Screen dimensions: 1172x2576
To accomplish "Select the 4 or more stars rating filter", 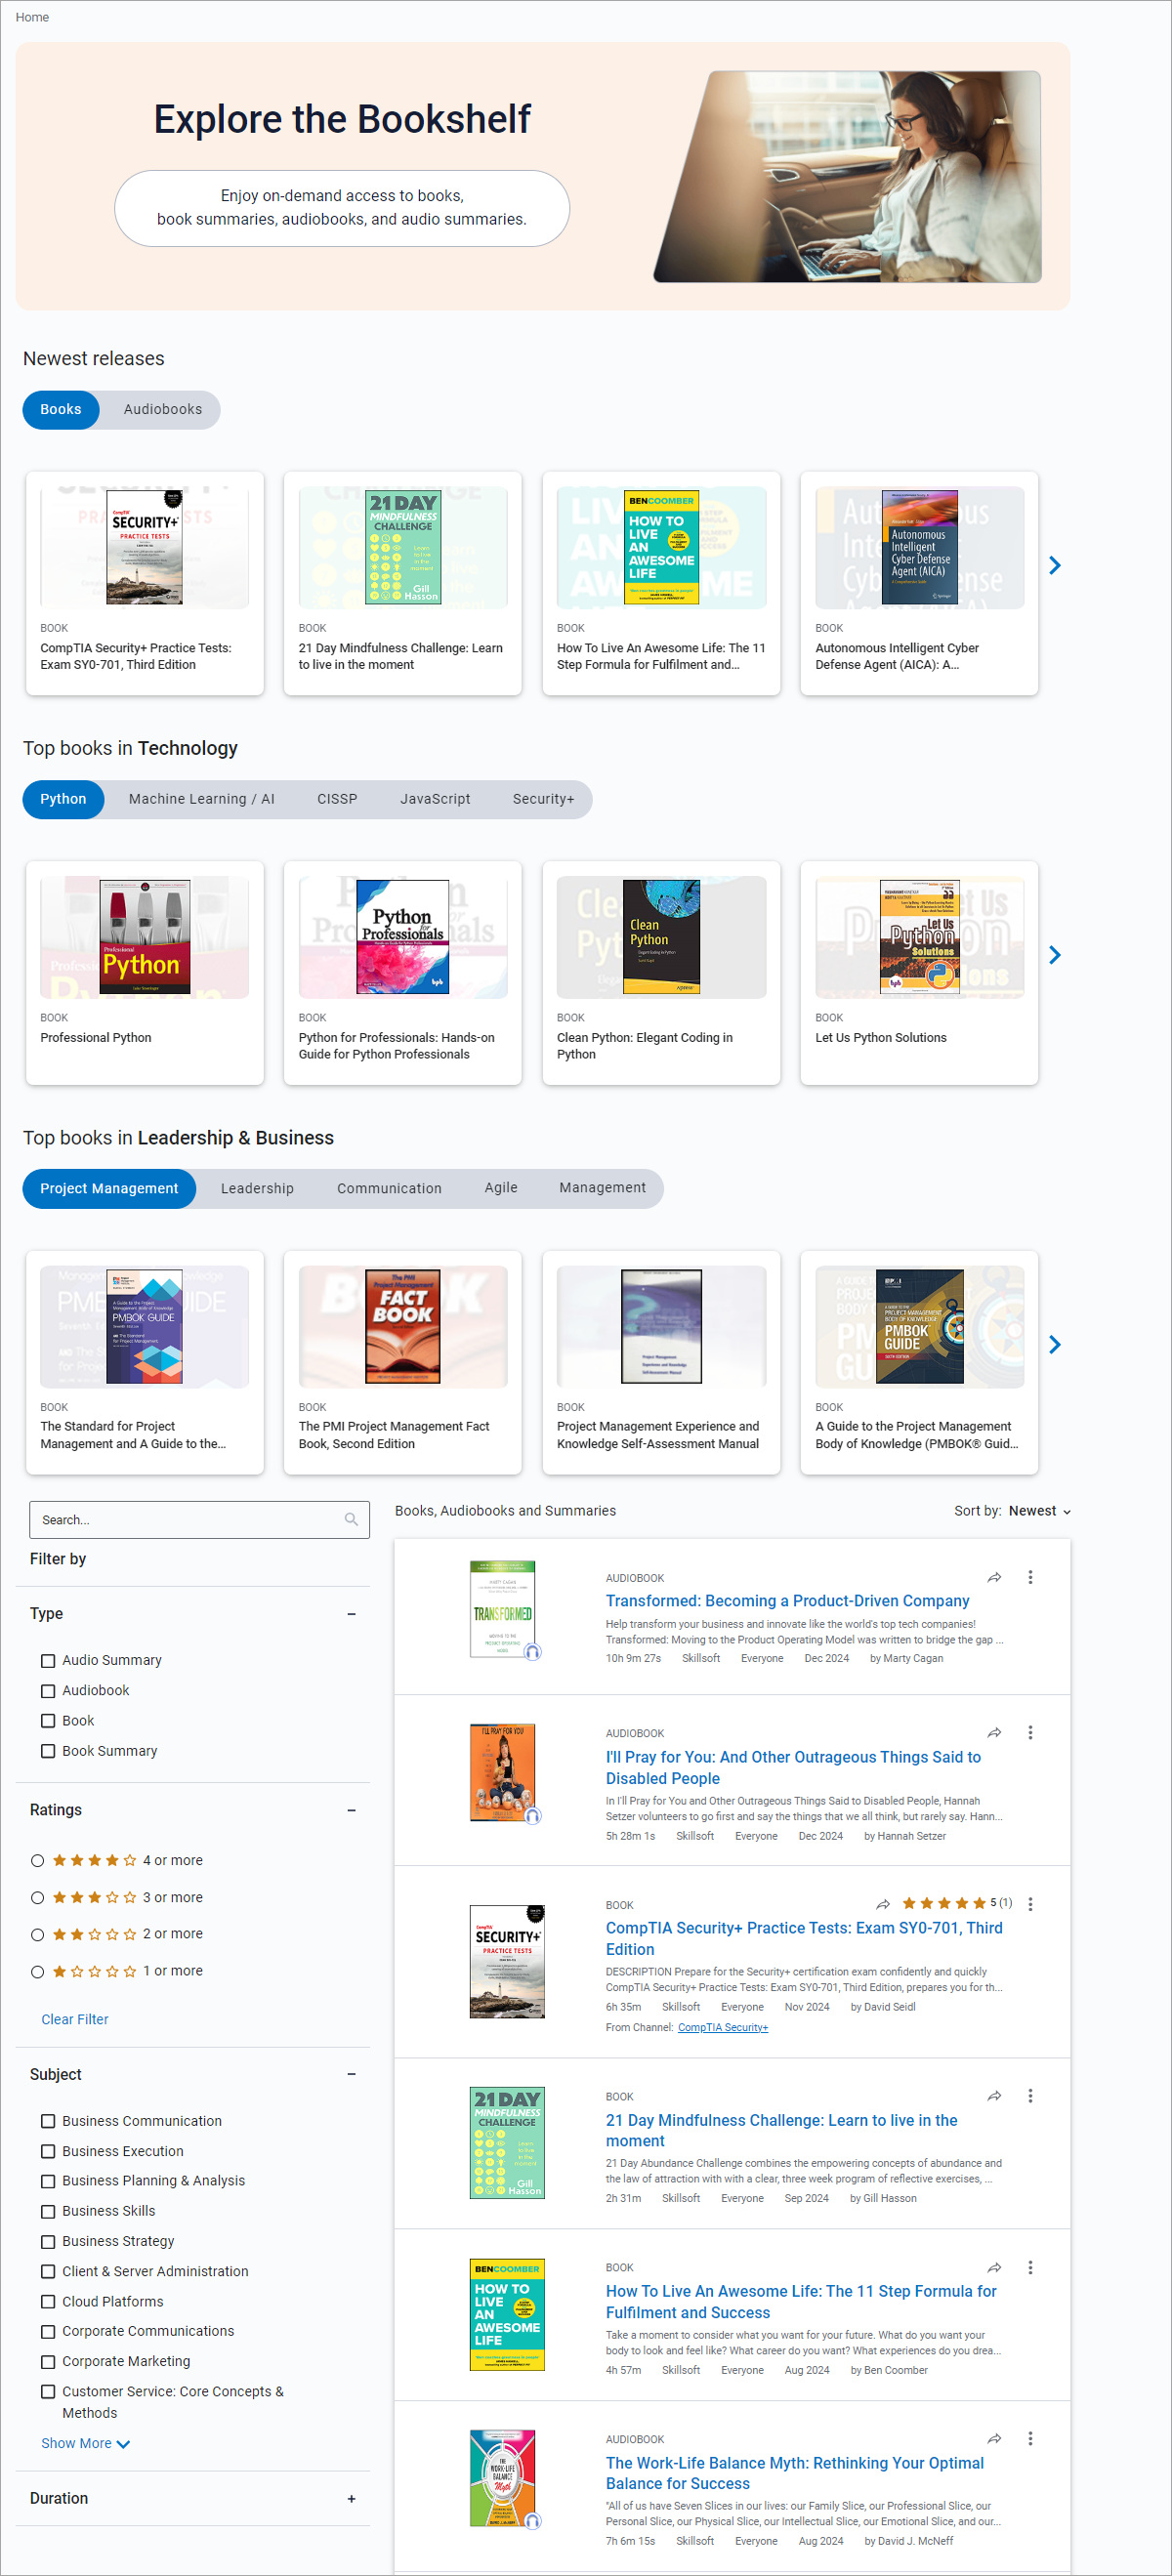I will coord(37,1860).
